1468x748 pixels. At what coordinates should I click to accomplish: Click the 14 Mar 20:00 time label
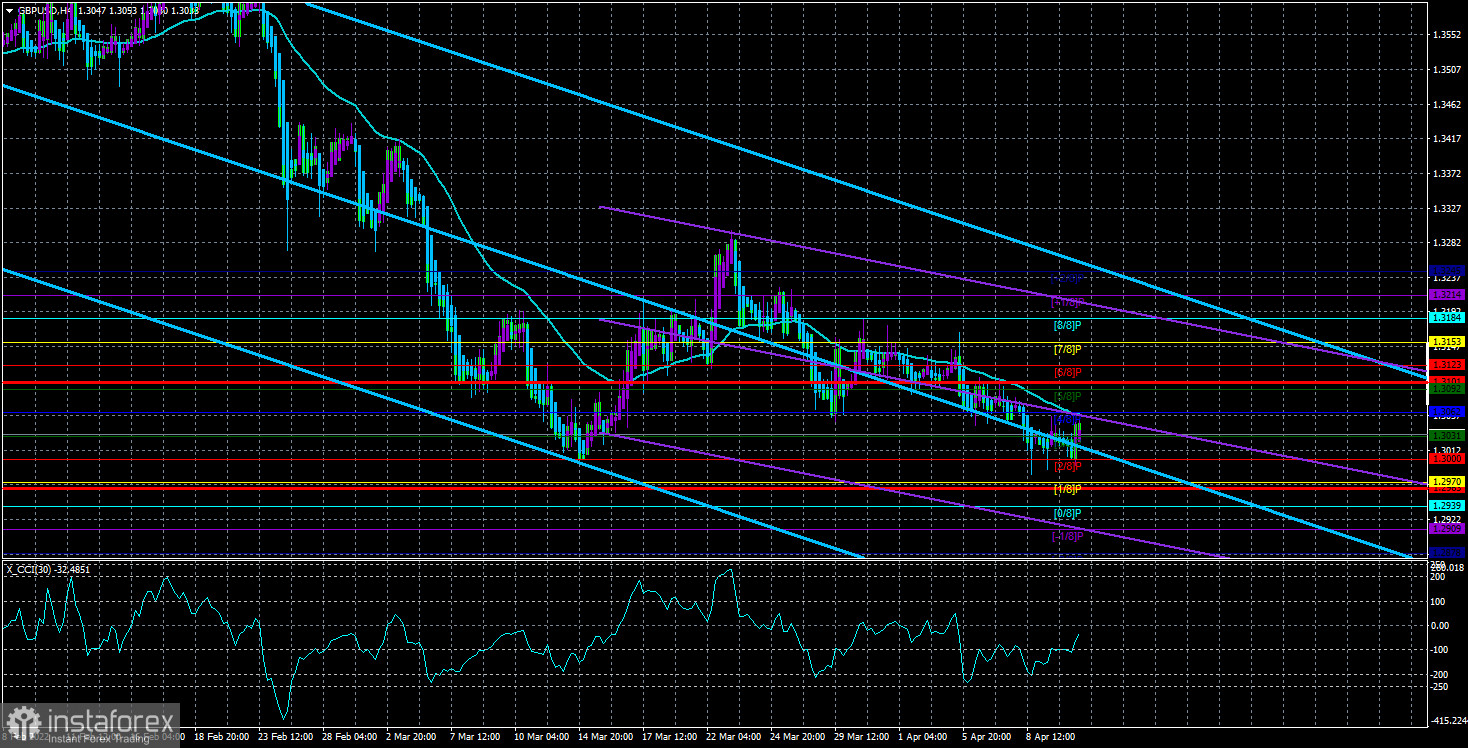click(x=605, y=737)
